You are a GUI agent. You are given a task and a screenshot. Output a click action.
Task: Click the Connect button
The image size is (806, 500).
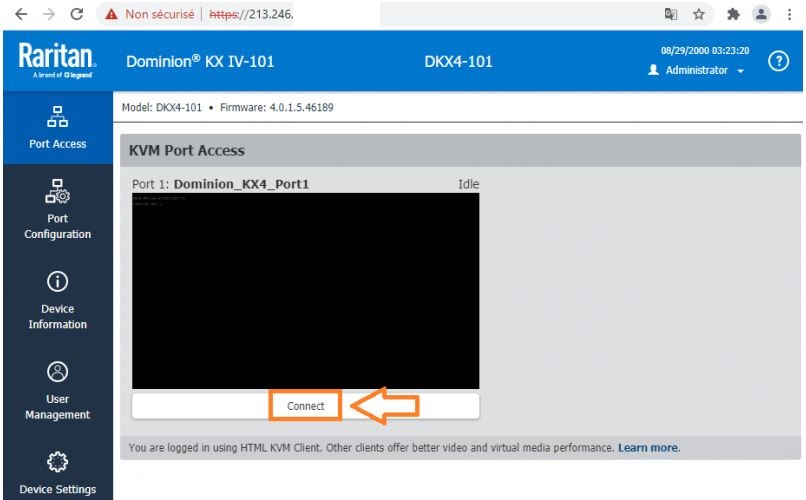click(x=305, y=406)
